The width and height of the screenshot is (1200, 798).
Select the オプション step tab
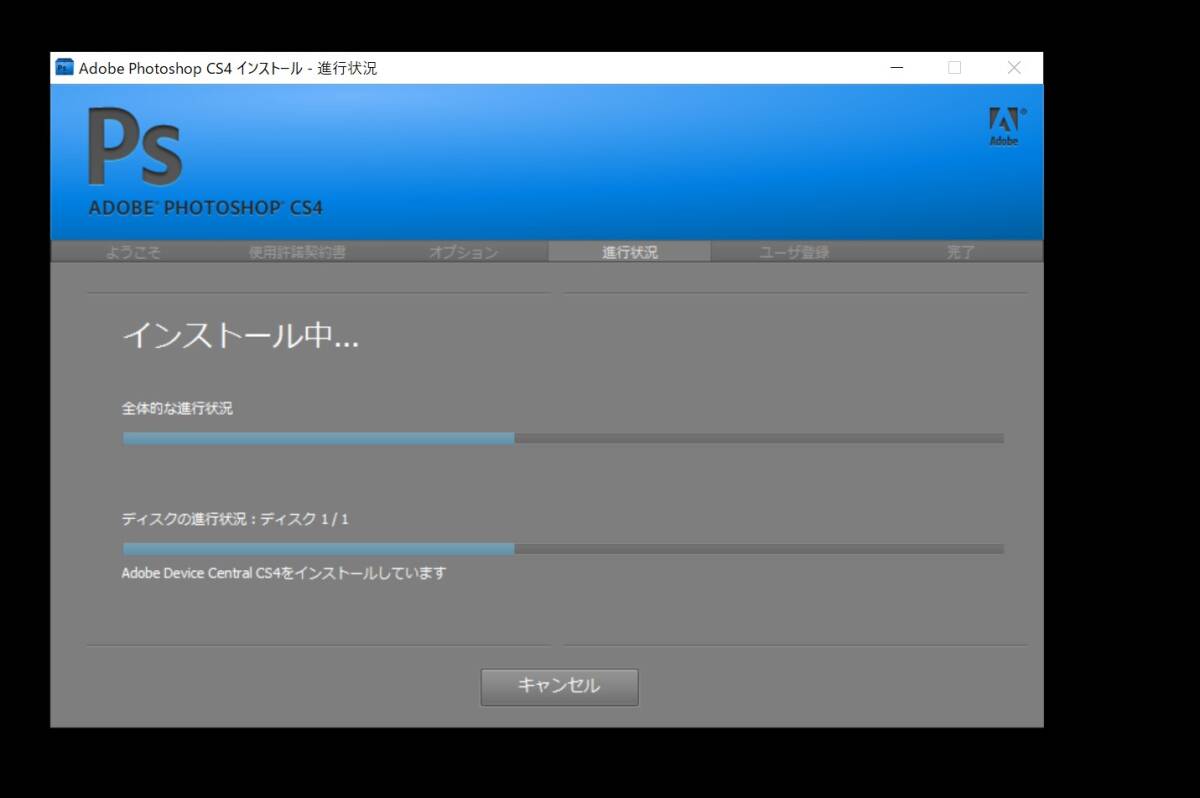point(463,252)
